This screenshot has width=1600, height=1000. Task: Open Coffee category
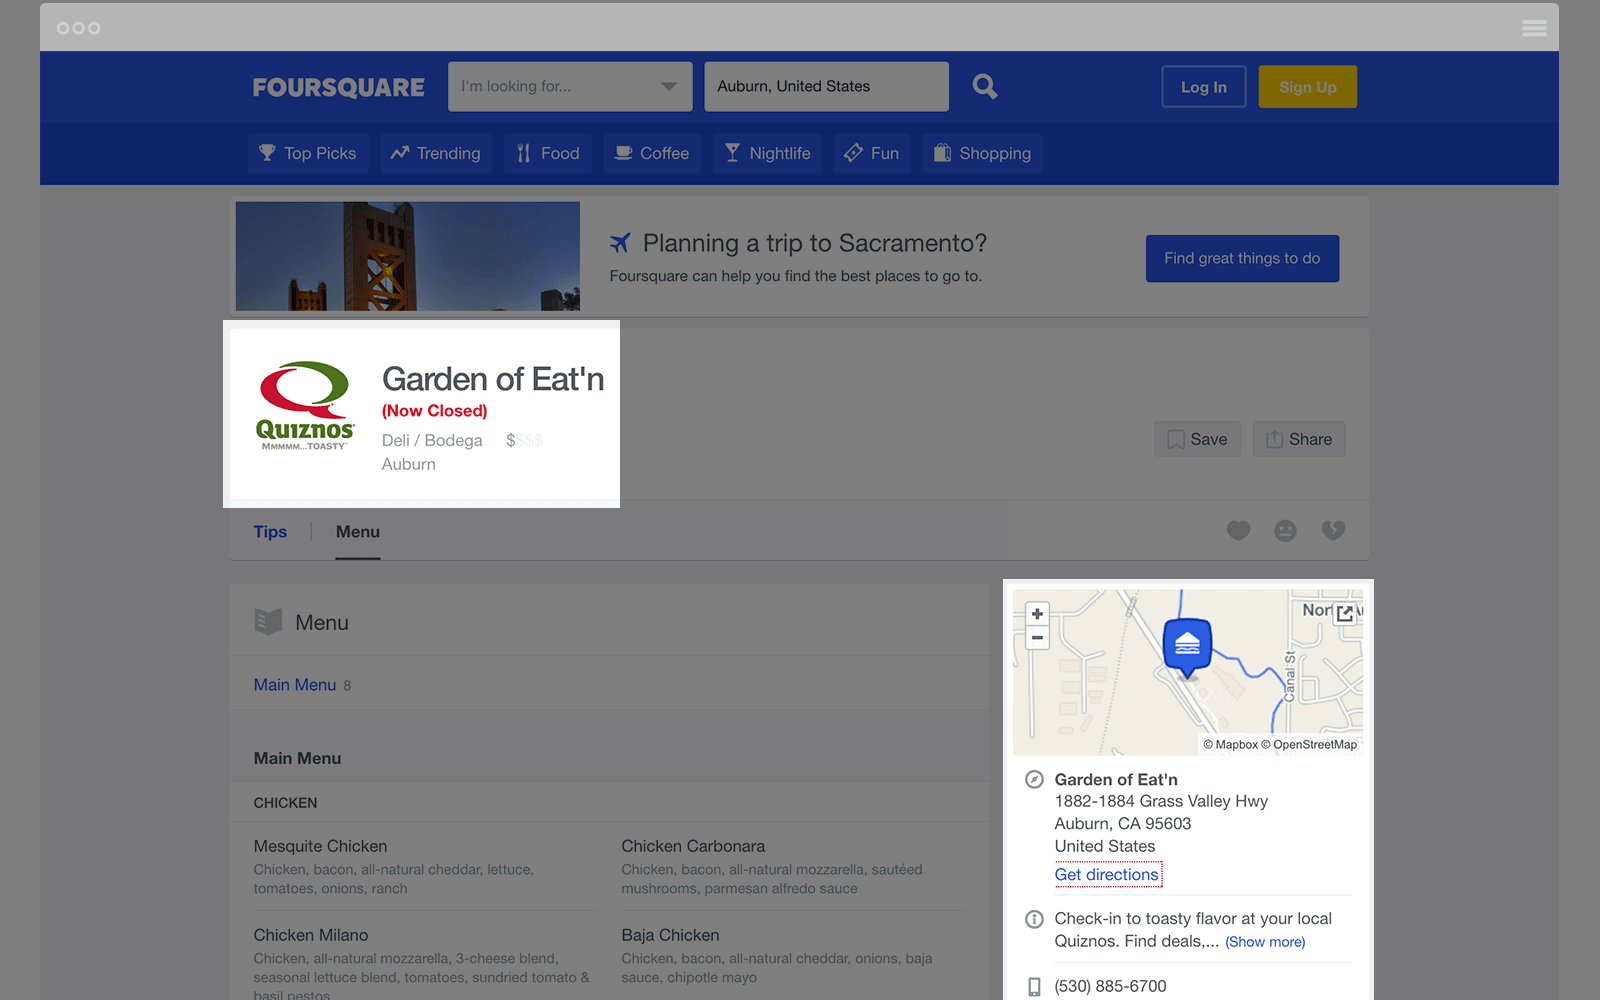click(x=652, y=153)
